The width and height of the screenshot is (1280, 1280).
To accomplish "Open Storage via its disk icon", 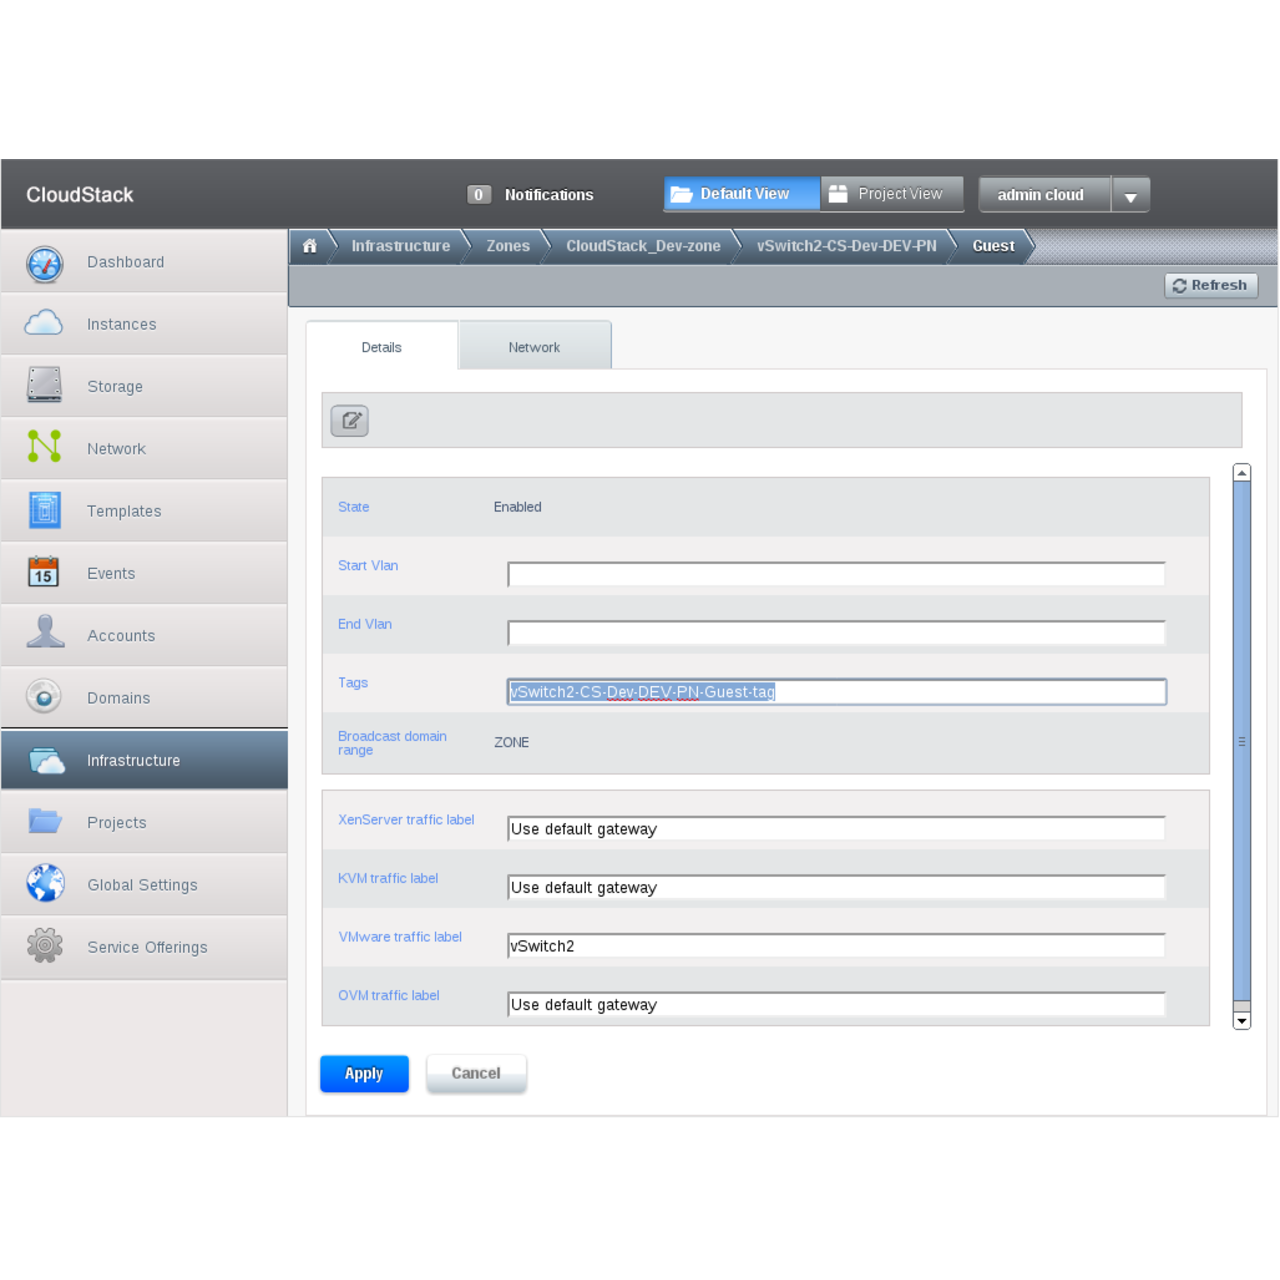I will pyautogui.click(x=44, y=386).
